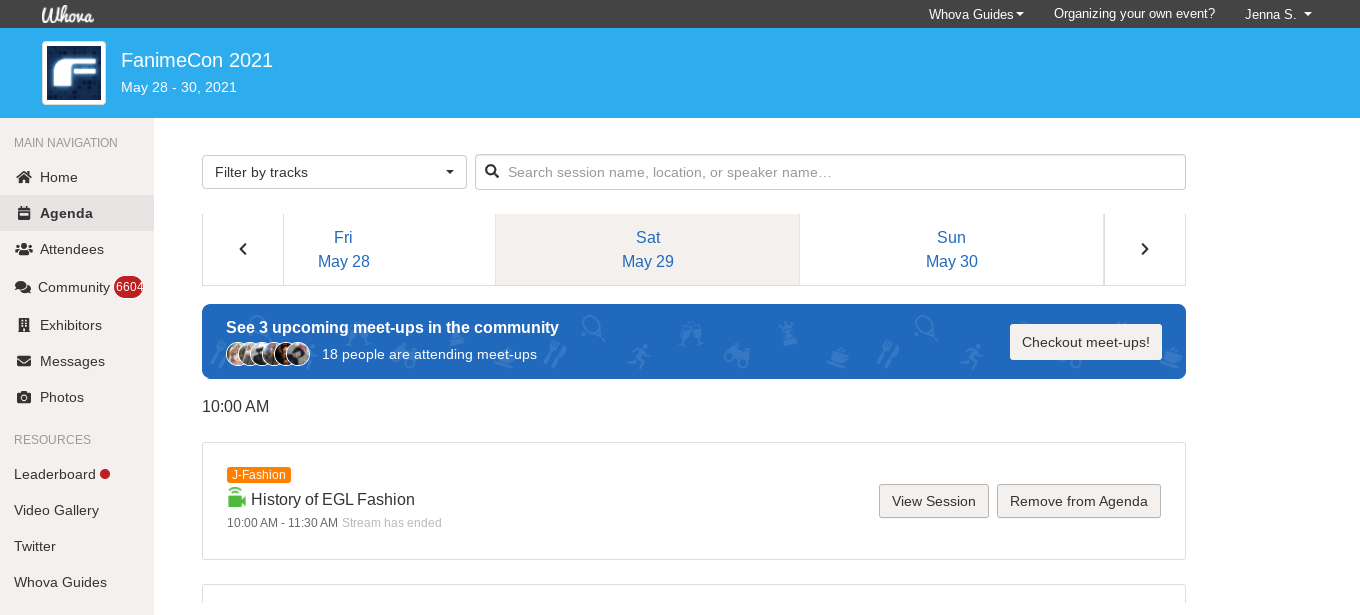Click the Stream has ended status text
The image size is (1360, 615).
[392, 523]
